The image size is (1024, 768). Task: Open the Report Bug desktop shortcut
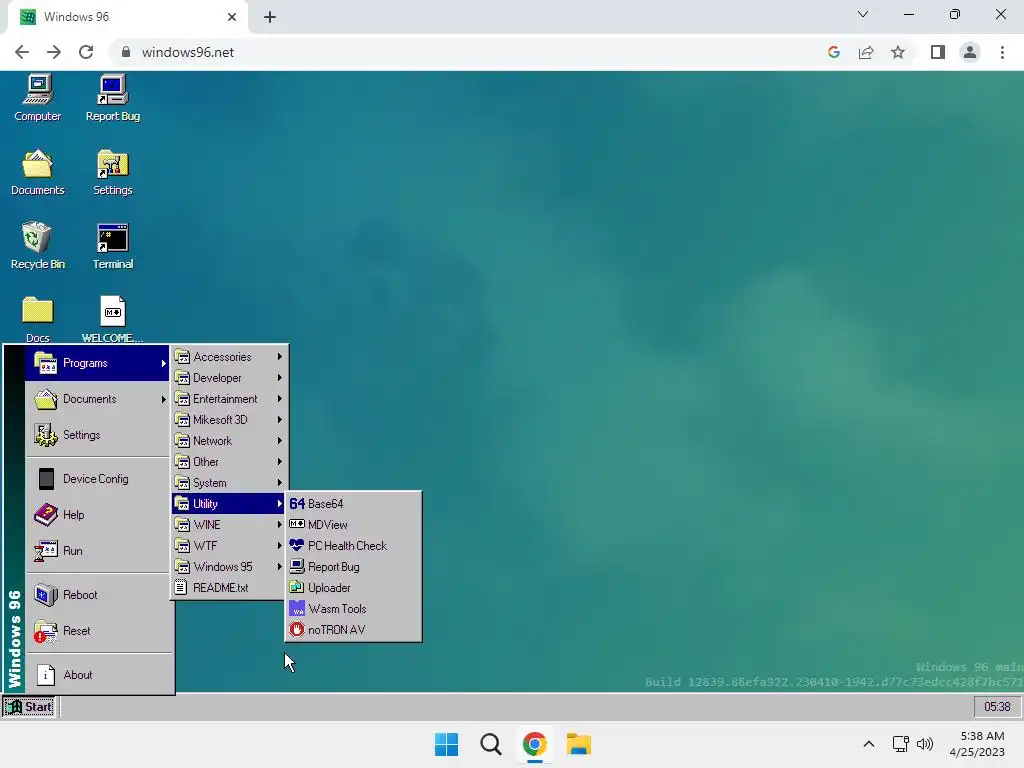click(112, 98)
